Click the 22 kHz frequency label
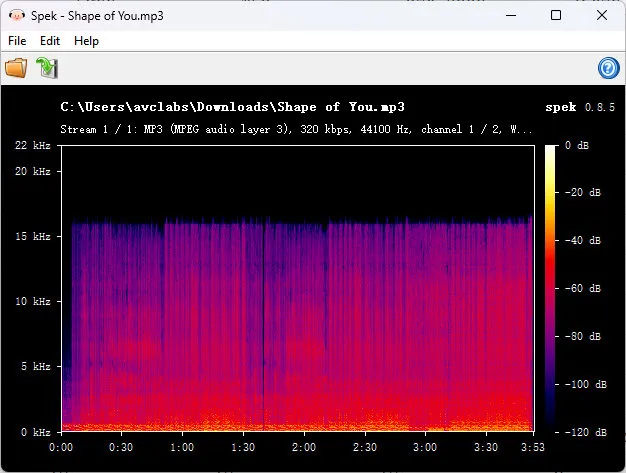The width and height of the screenshot is (626, 473). click(33, 145)
